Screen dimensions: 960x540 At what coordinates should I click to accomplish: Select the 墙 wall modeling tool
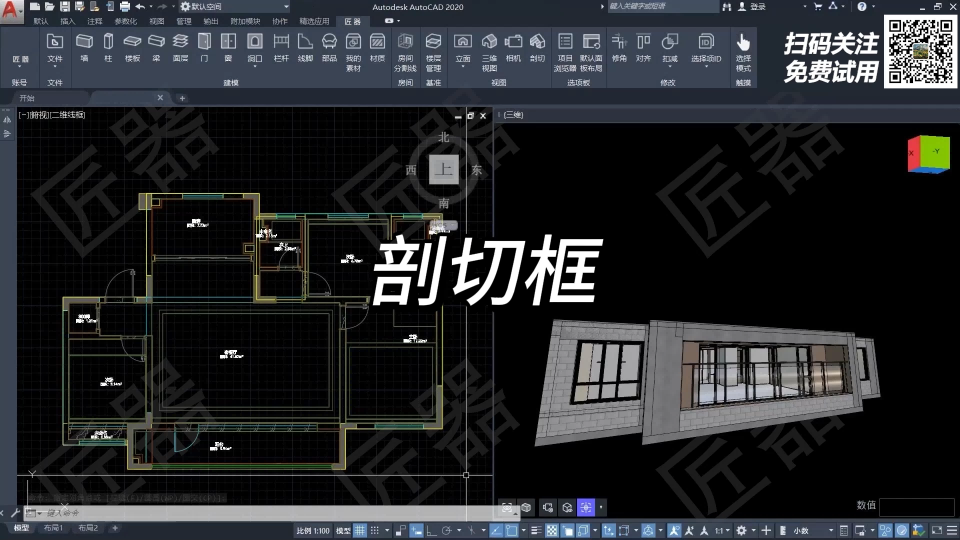coord(84,48)
